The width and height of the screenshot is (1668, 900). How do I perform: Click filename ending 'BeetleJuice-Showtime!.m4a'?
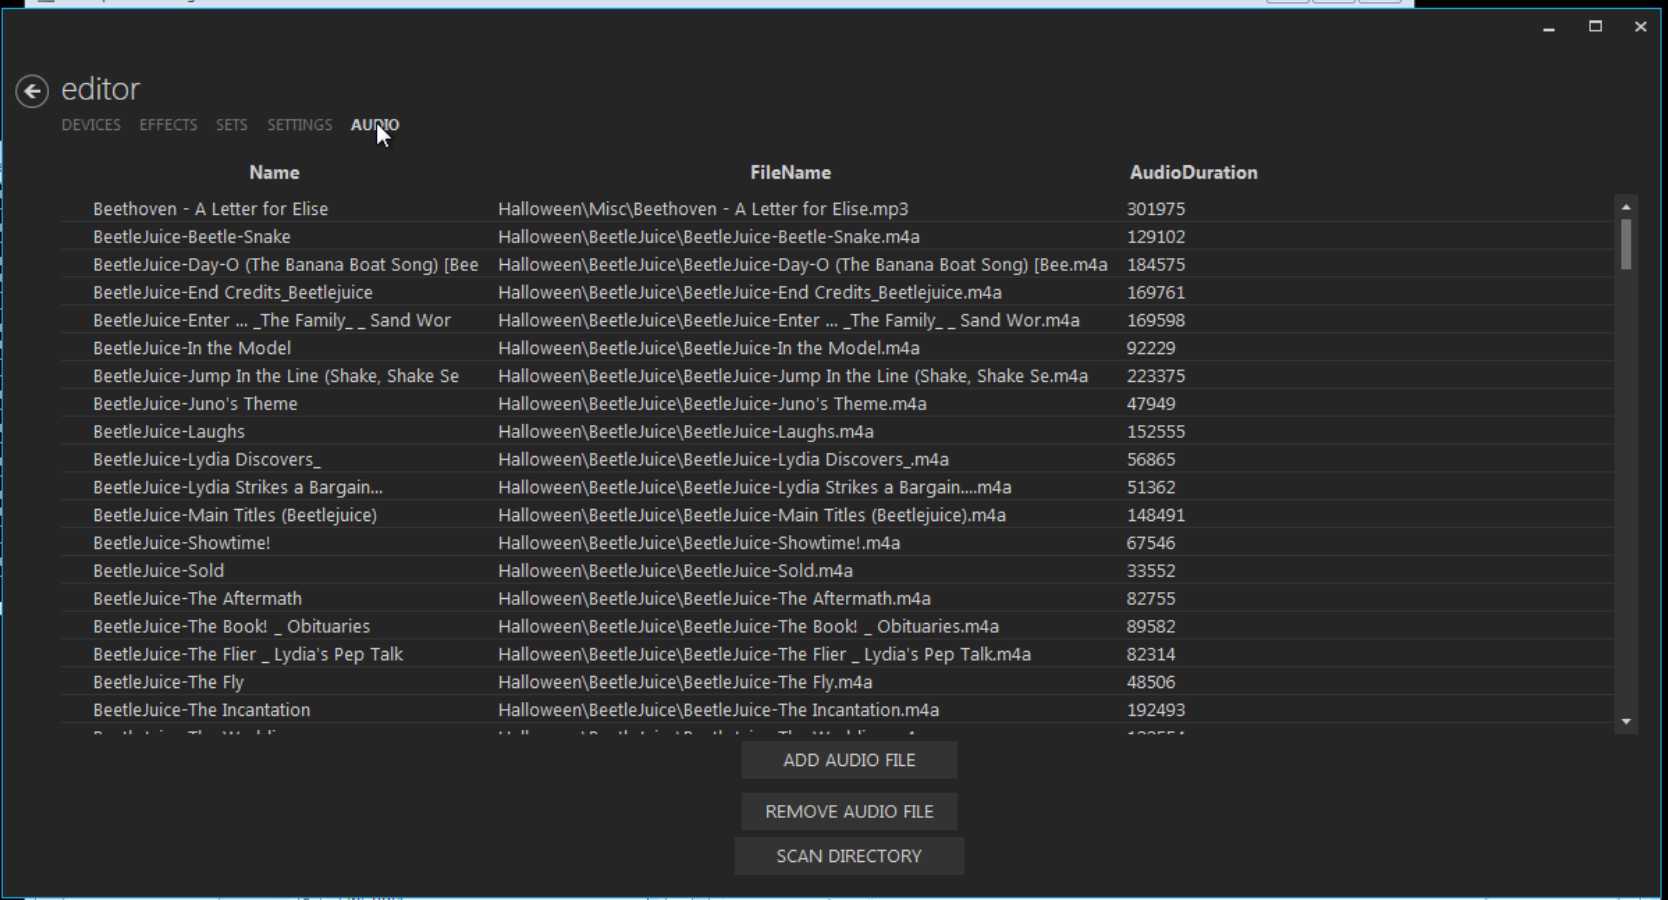tap(699, 543)
